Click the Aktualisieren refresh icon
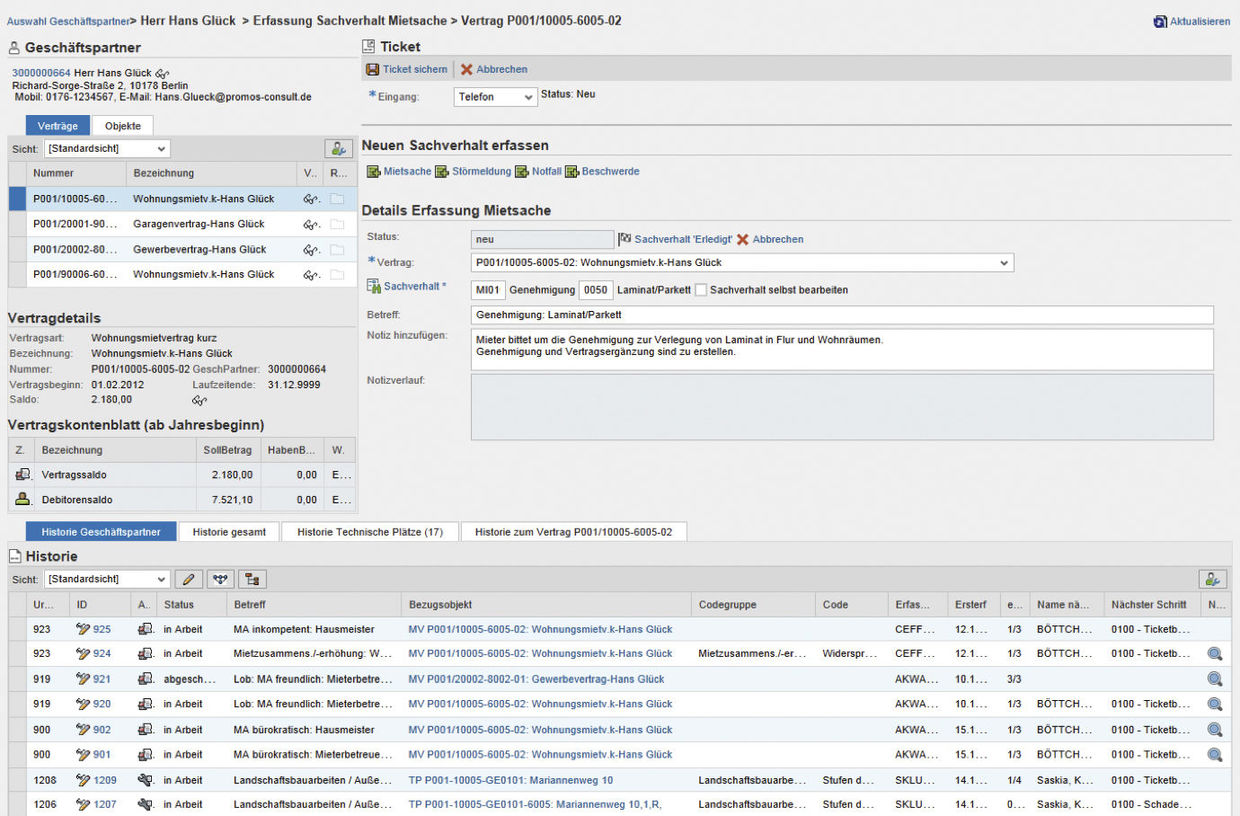This screenshot has width=1240, height=816. click(x=1160, y=21)
